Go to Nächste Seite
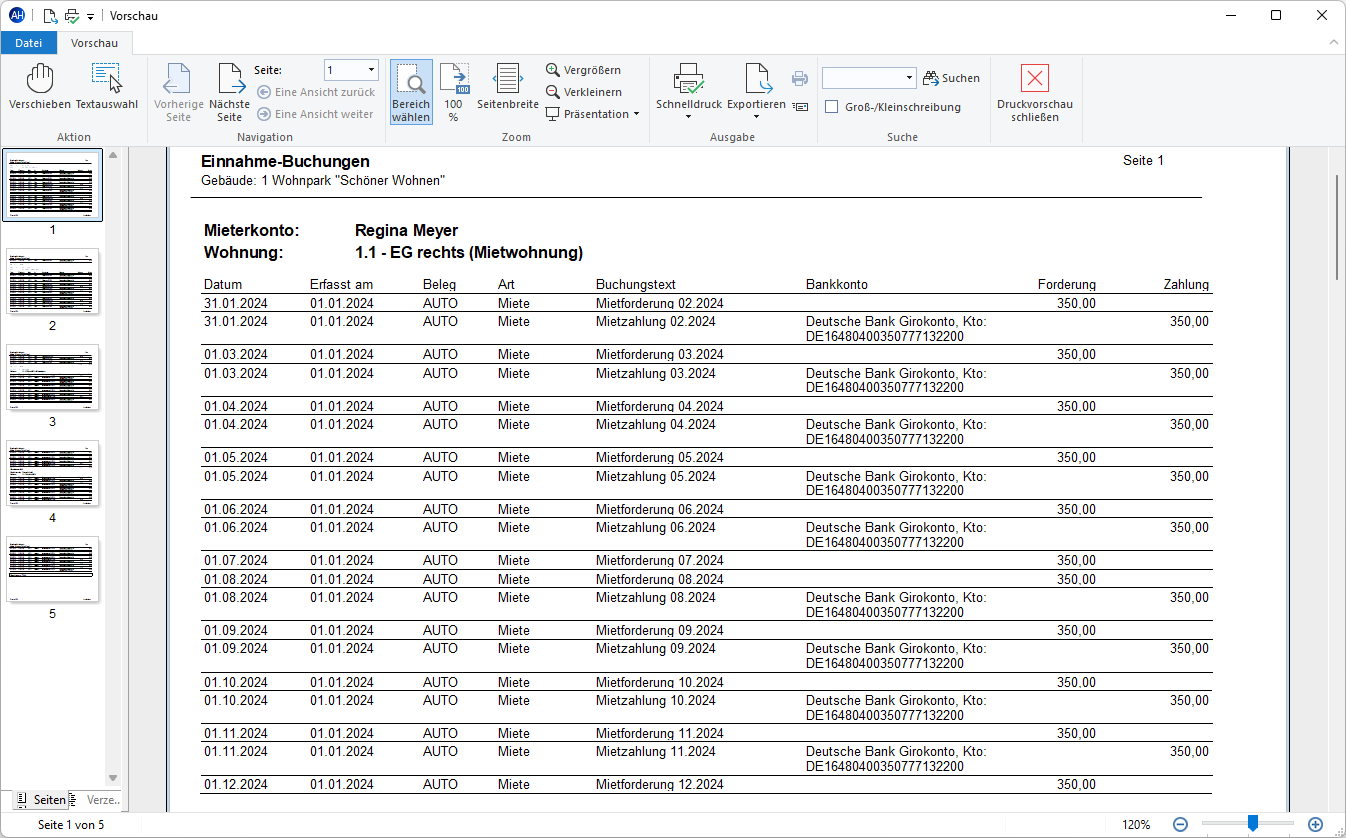Image resolution: width=1346 pixels, height=838 pixels. pyautogui.click(x=230, y=92)
